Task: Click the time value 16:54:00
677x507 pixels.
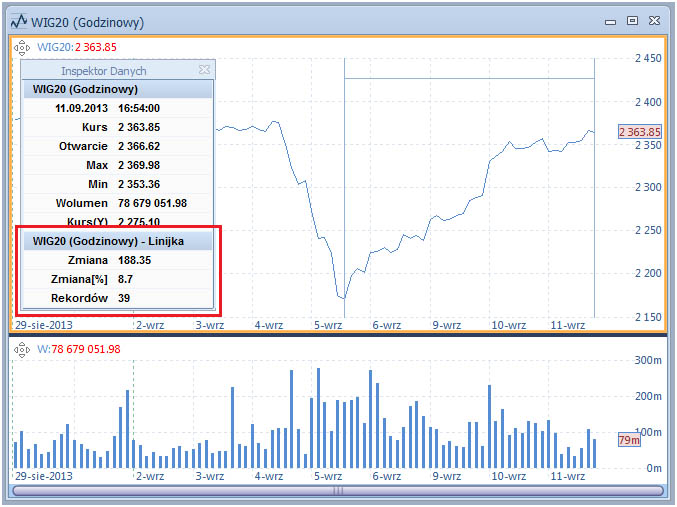Action: [139, 108]
